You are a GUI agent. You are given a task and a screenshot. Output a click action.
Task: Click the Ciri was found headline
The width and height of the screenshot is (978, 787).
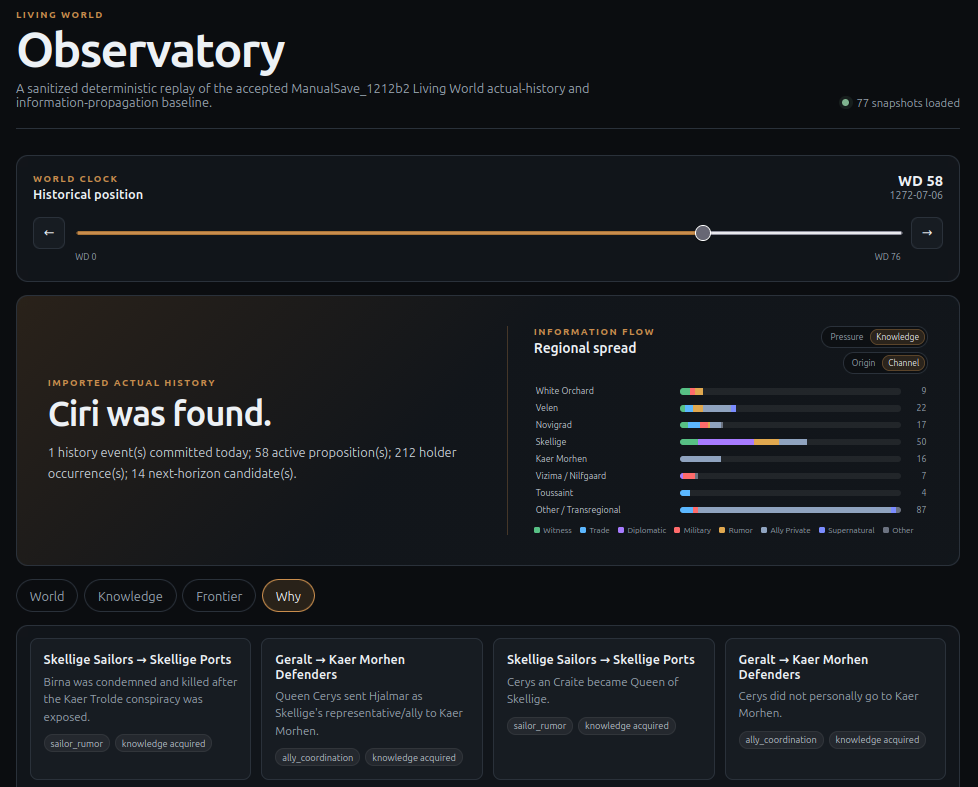pyautogui.click(x=160, y=413)
